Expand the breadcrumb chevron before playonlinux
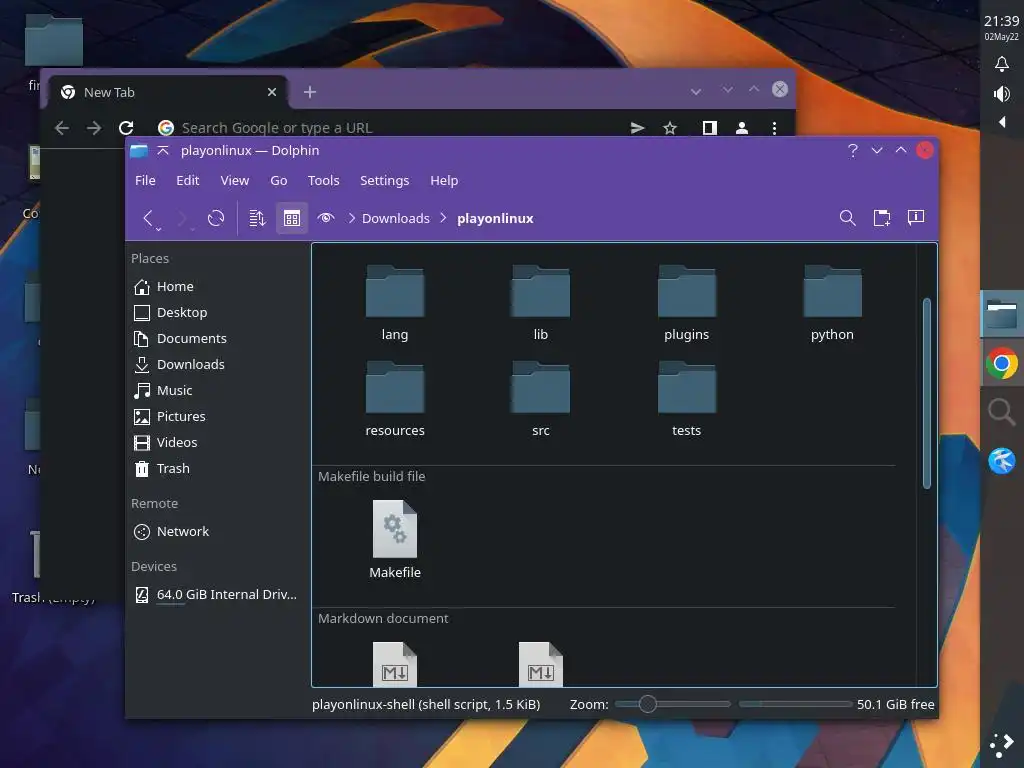The height and width of the screenshot is (768, 1024). tap(443, 218)
